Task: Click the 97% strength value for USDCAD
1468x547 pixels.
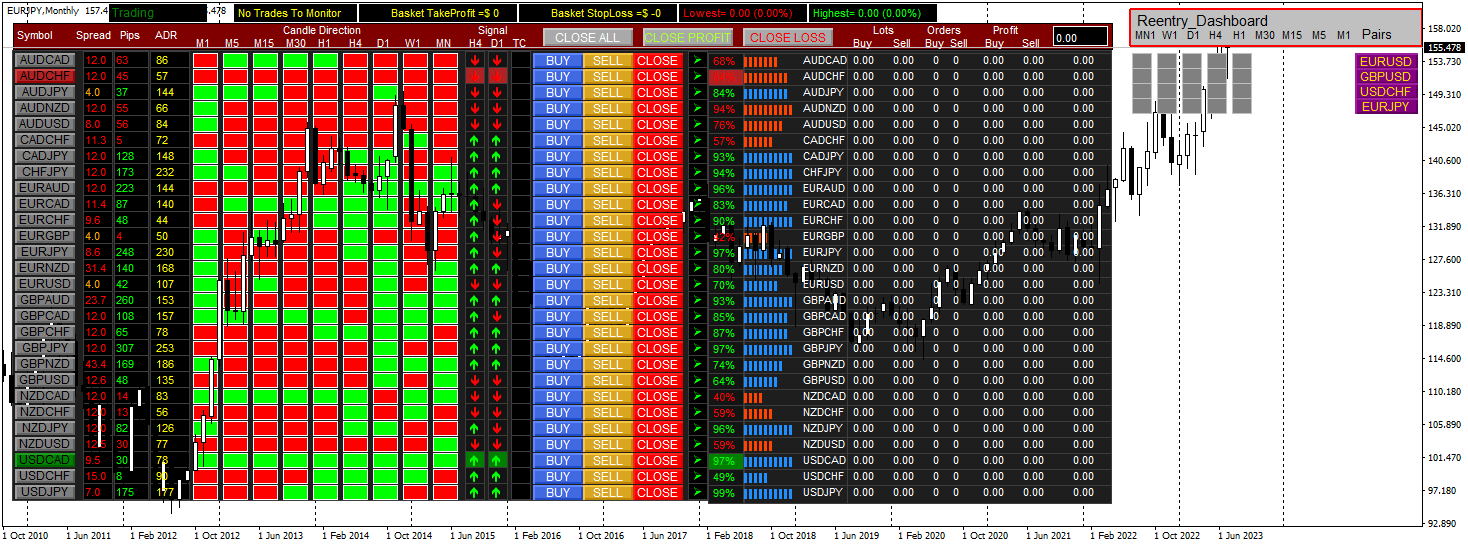Action: pos(724,461)
